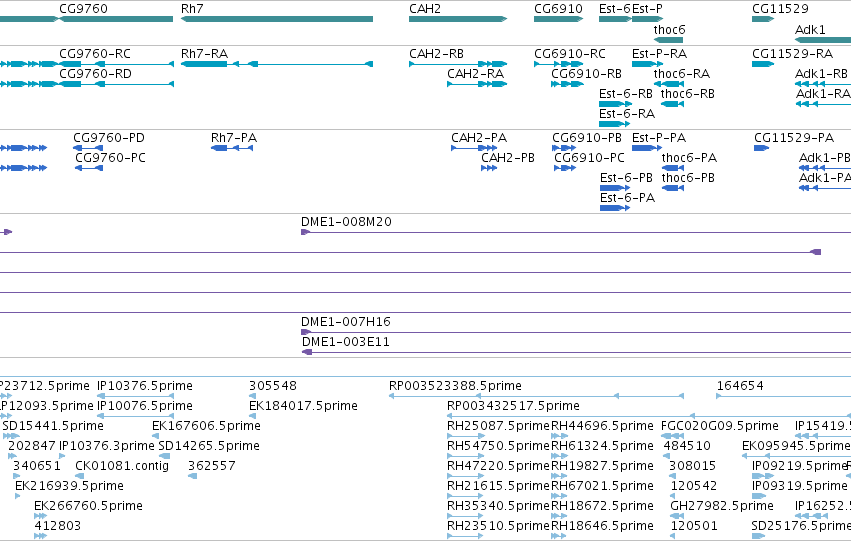Select the DME1-003E11 clone label

(x=346, y=342)
